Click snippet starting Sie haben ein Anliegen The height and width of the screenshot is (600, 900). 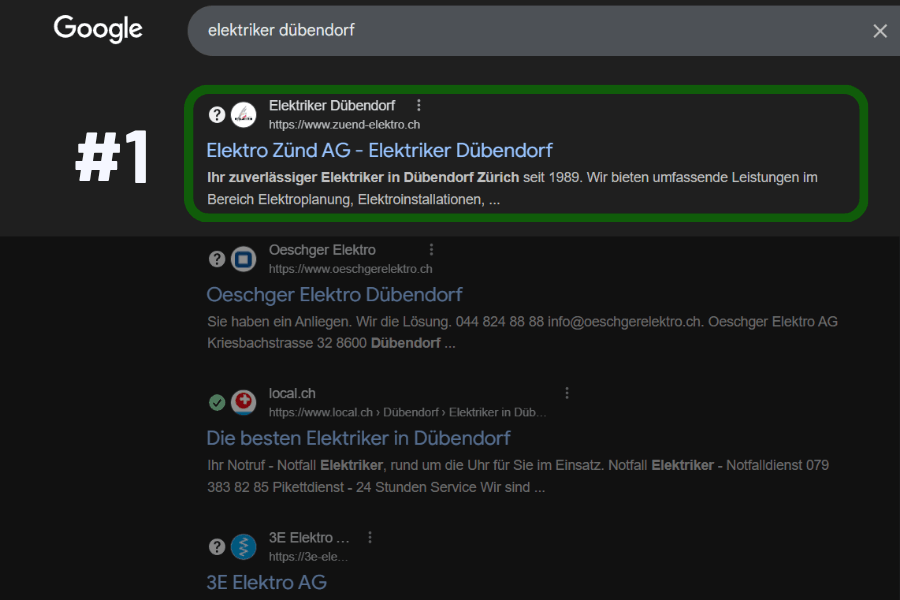pyautogui.click(x=522, y=332)
